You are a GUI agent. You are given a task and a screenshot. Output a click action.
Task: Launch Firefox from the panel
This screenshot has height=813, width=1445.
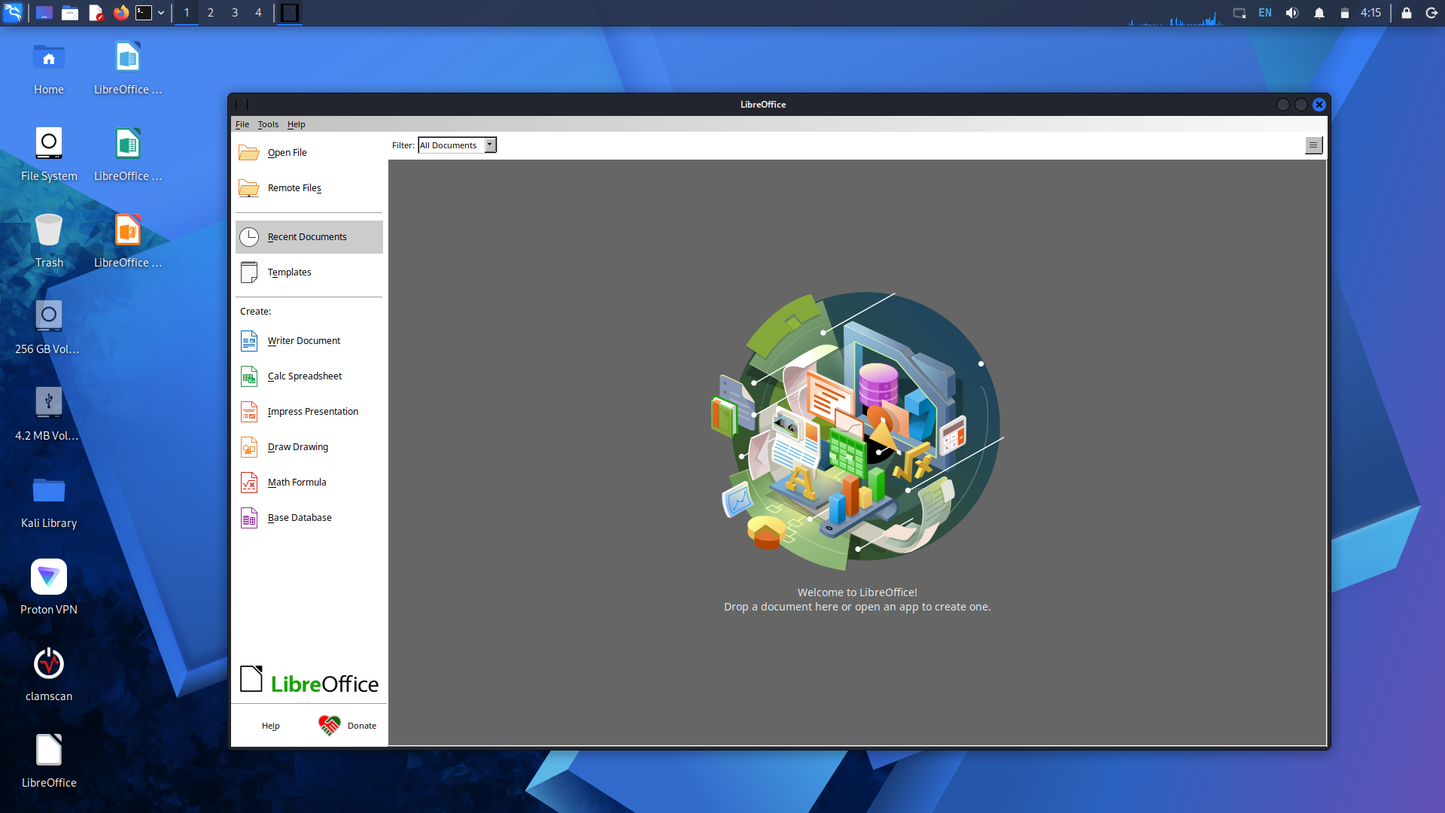pos(121,13)
